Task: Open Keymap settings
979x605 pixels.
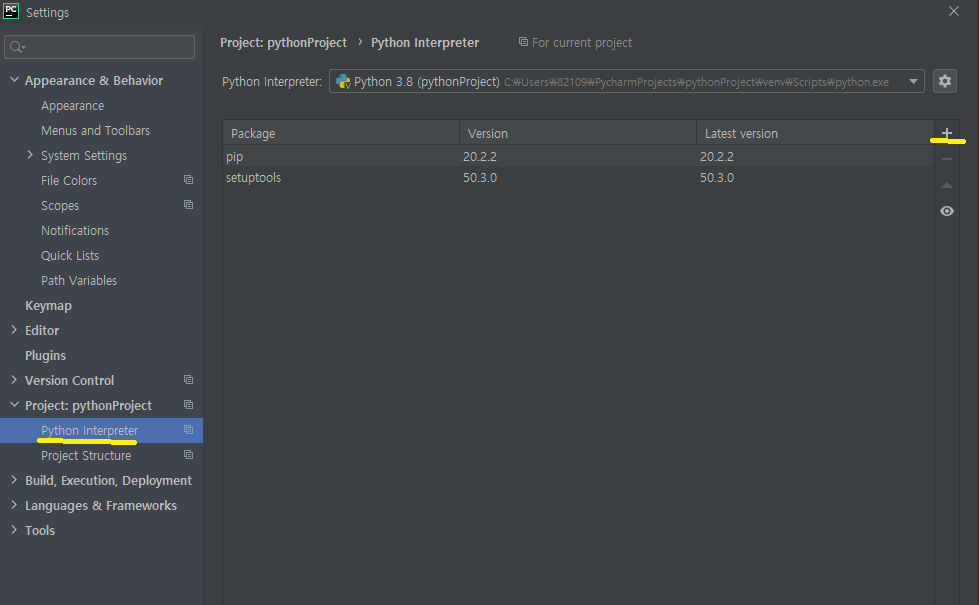Action: (48, 305)
